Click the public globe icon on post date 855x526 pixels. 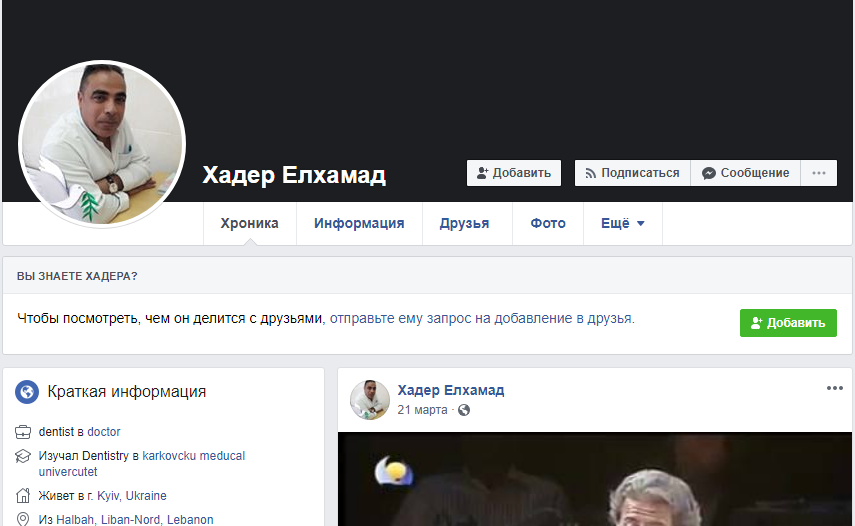pos(464,410)
